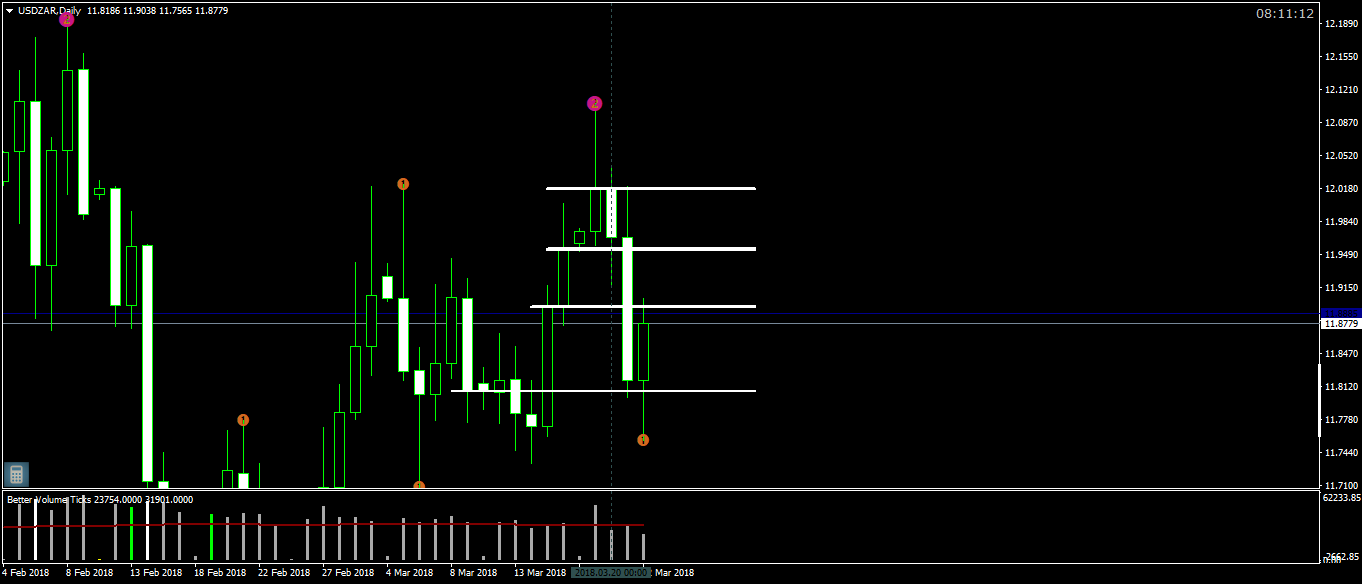
Task: Select magenta marker 2 at top-left high
Action: coord(67,19)
